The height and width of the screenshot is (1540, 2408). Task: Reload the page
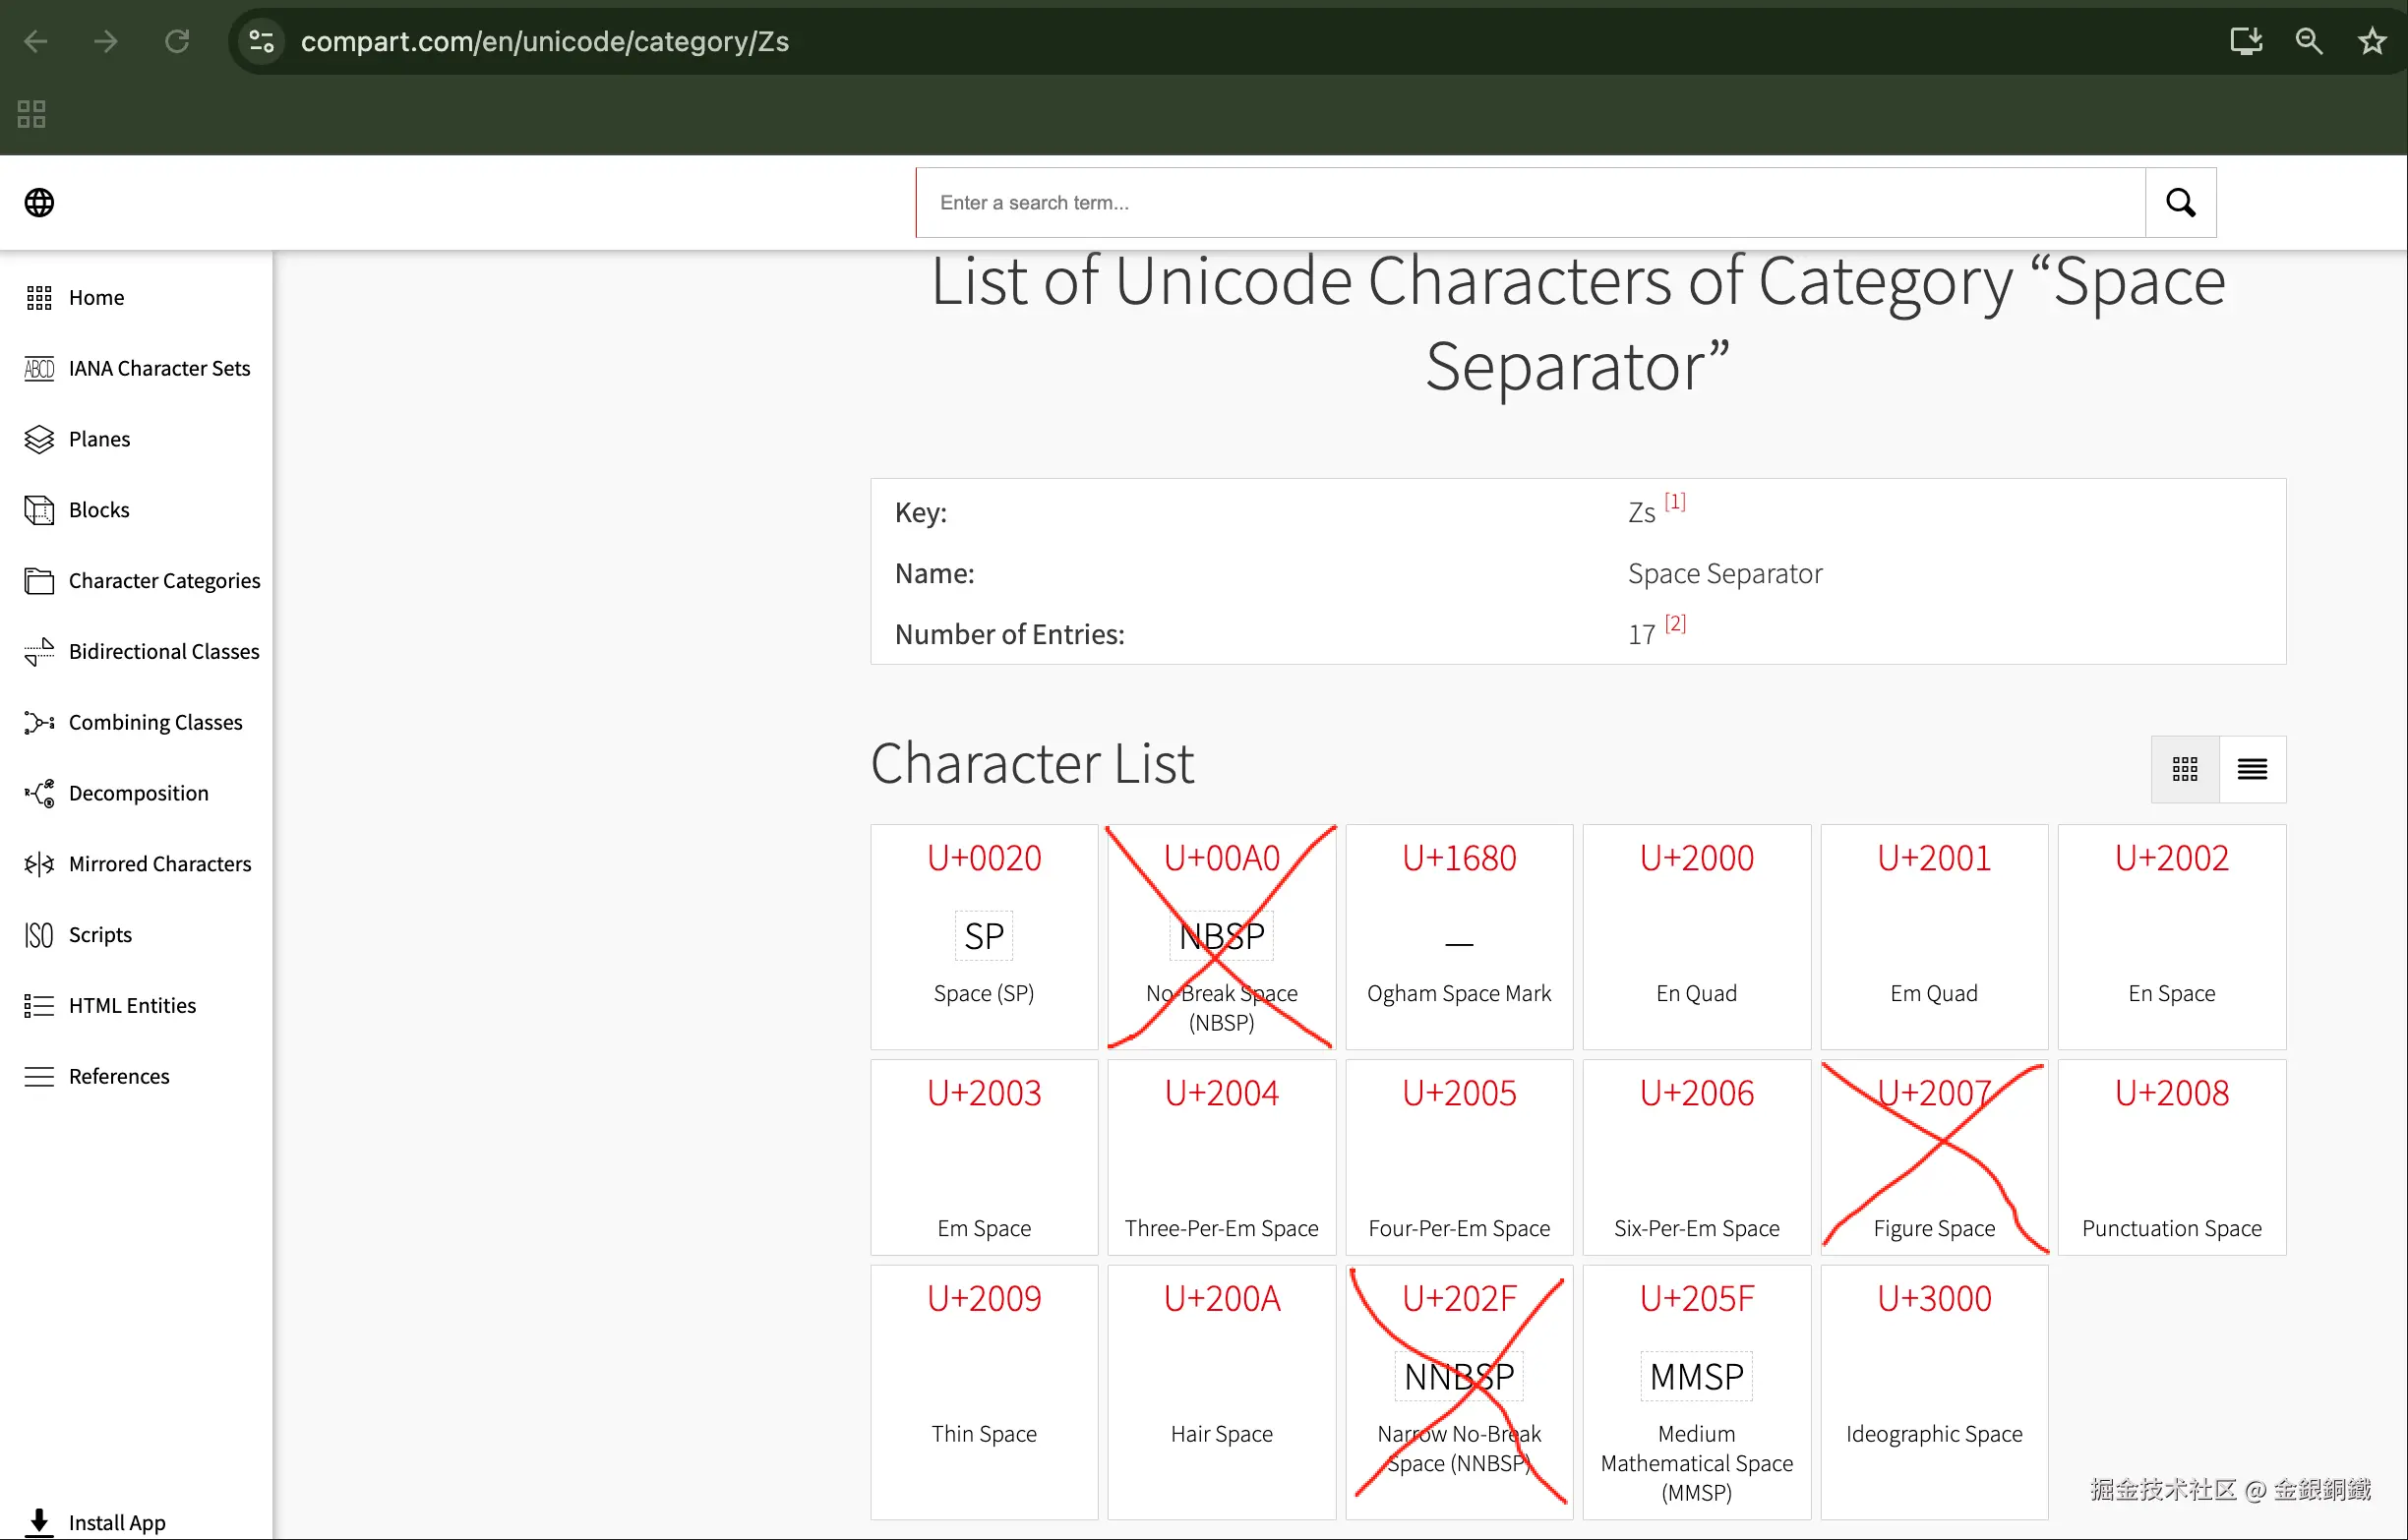point(177,41)
